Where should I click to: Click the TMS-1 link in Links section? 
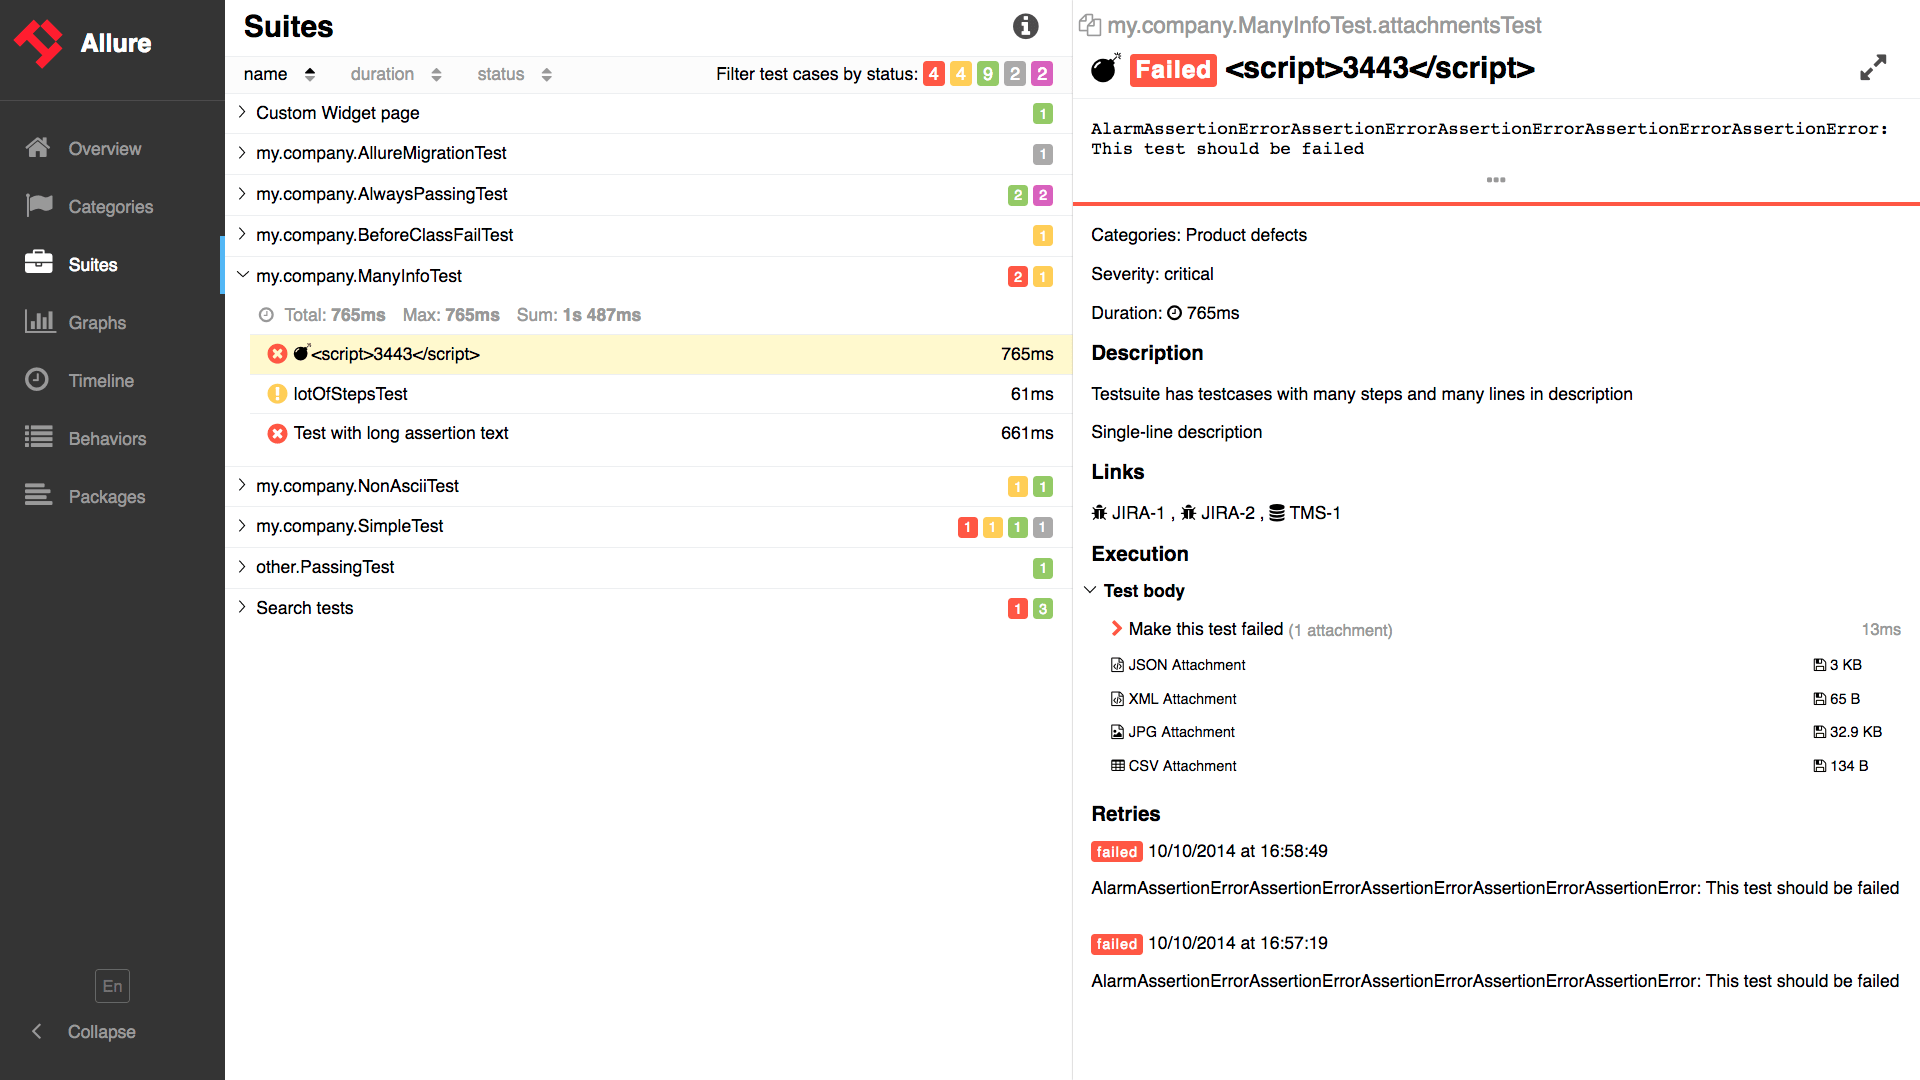(1316, 512)
